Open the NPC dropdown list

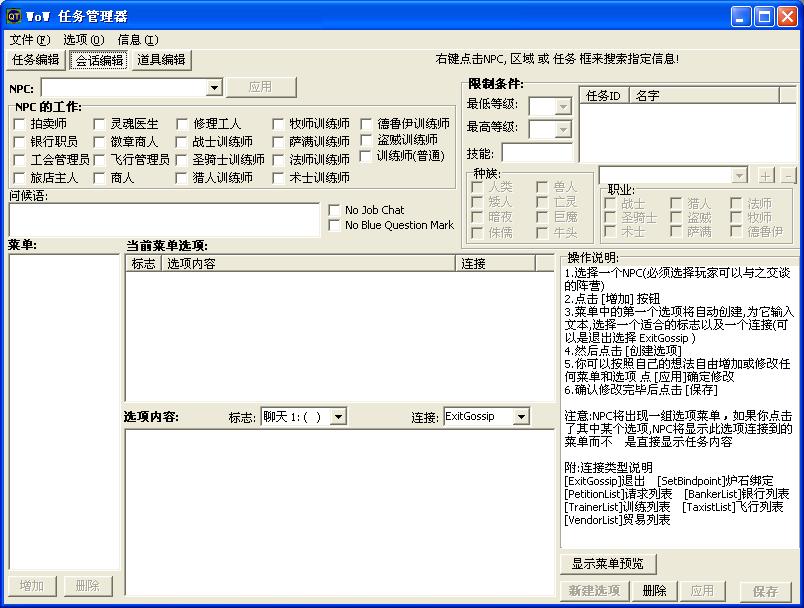(x=213, y=88)
